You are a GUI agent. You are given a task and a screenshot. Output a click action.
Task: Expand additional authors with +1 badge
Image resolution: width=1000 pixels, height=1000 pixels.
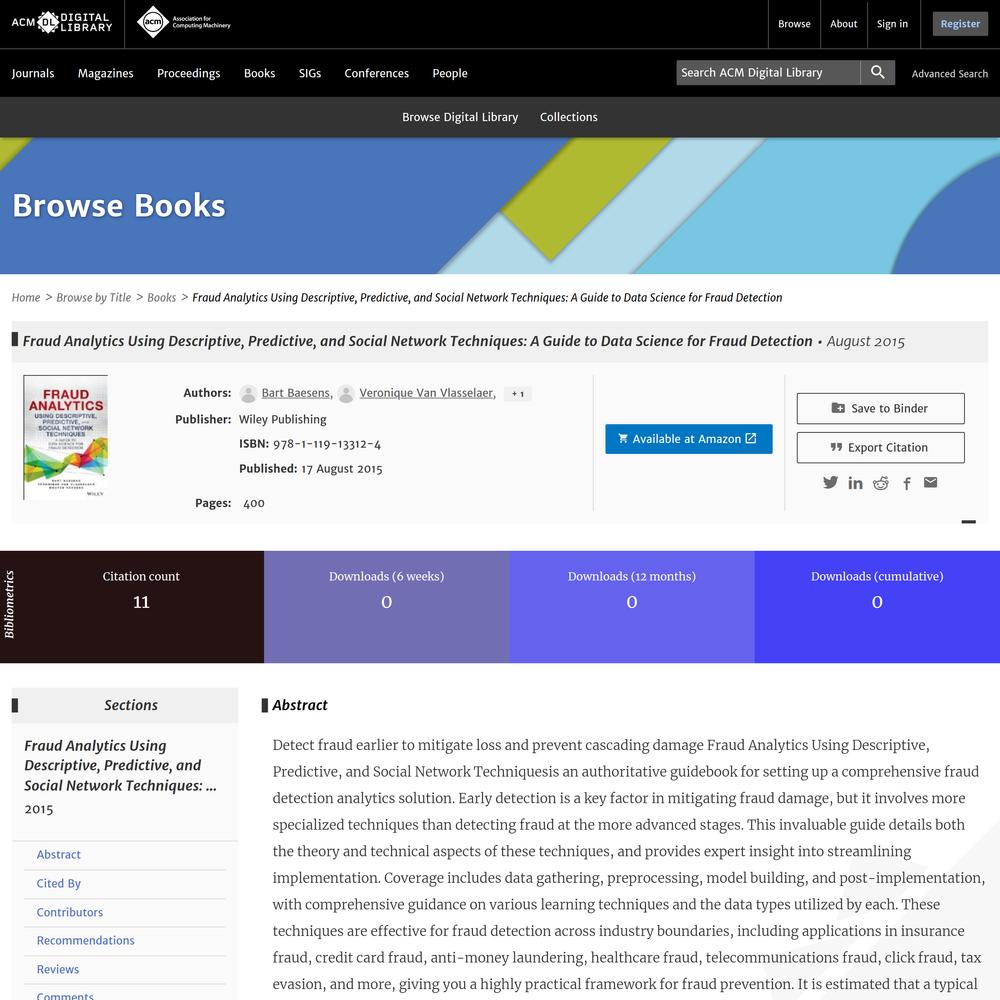click(518, 394)
